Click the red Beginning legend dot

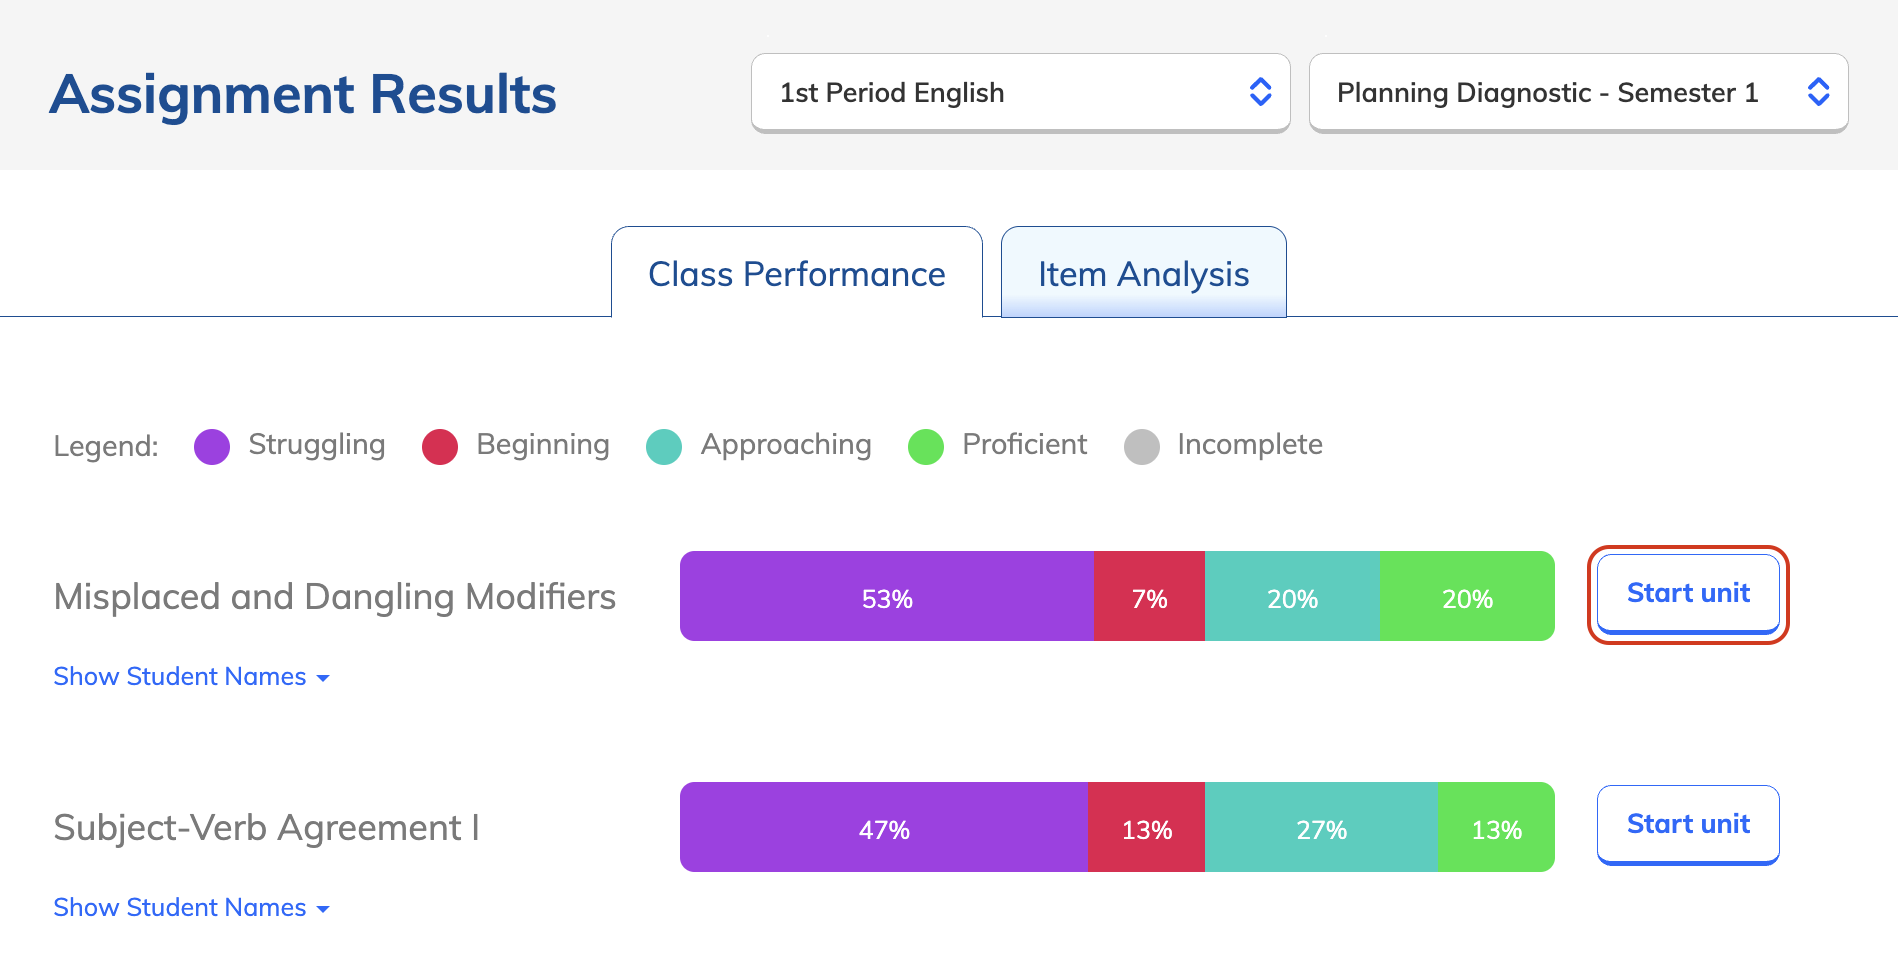point(440,447)
